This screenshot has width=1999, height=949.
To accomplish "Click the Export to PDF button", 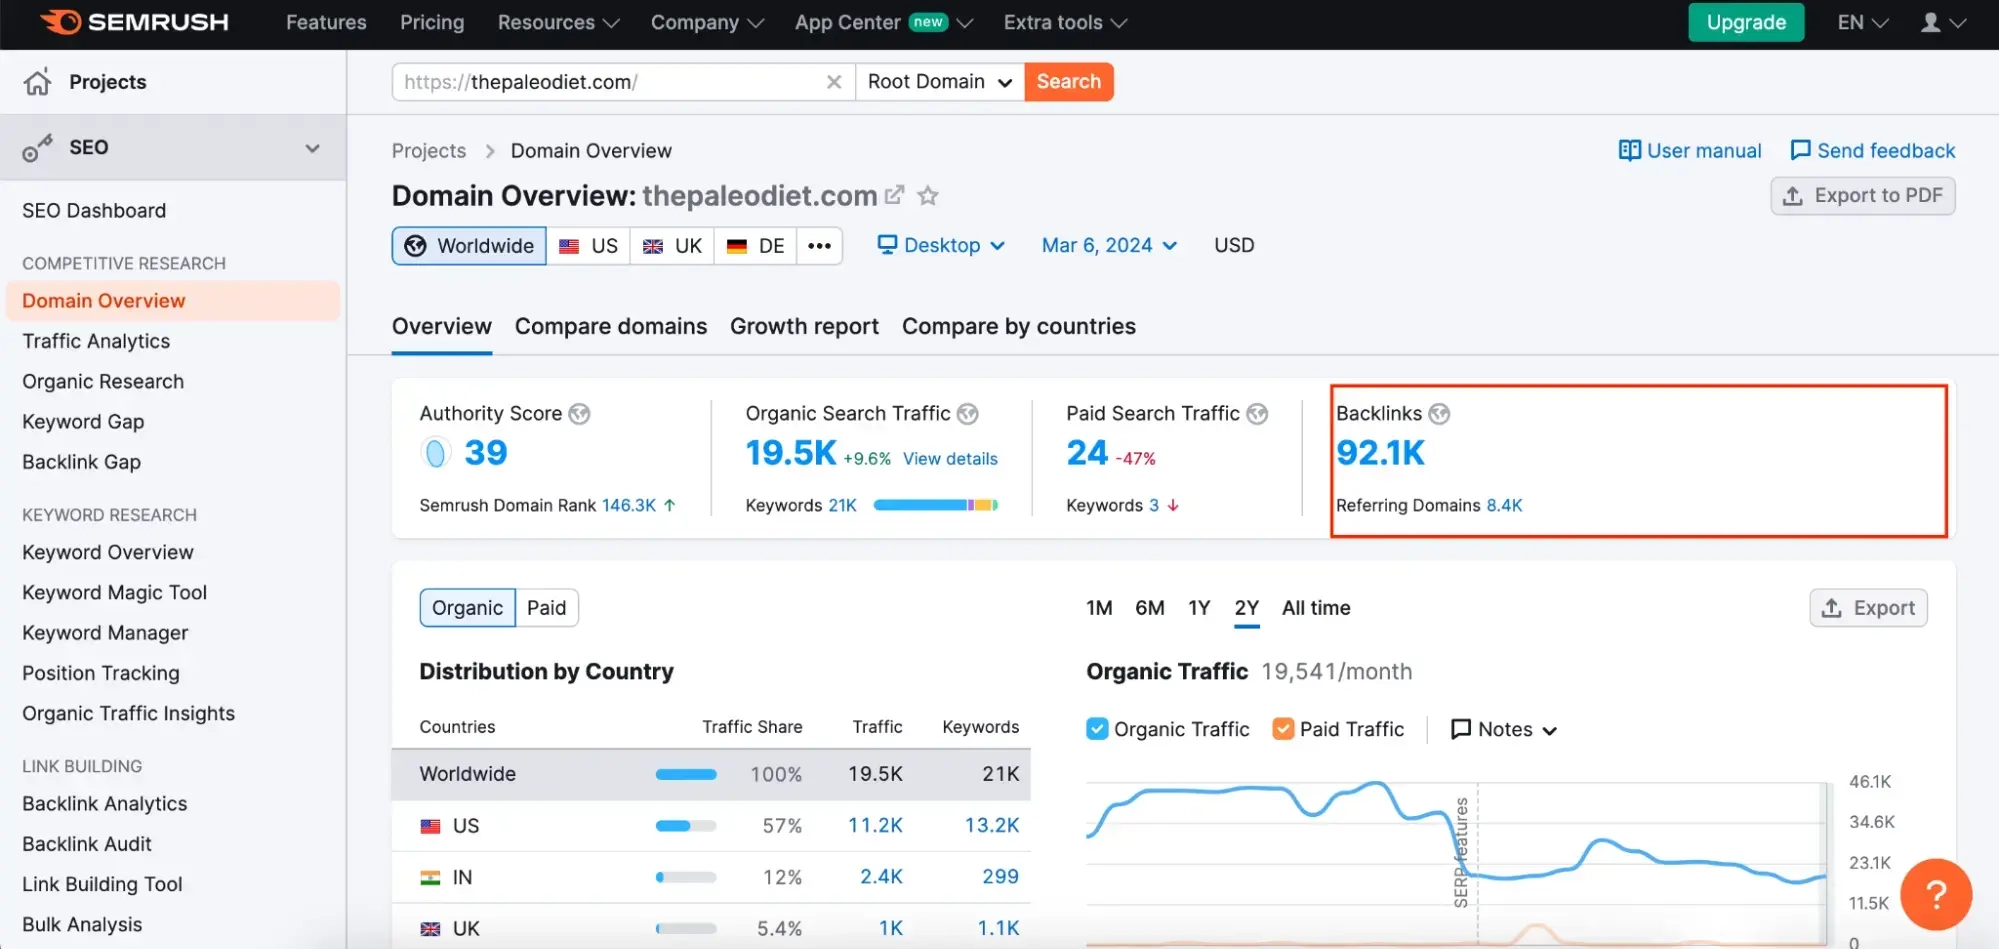I will pos(1862,196).
